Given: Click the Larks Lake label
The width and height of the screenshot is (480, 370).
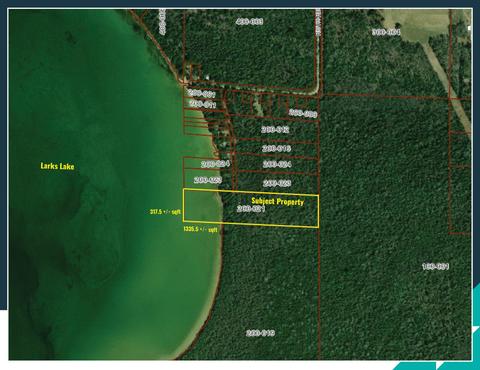Looking at the screenshot, I should coord(57,166).
